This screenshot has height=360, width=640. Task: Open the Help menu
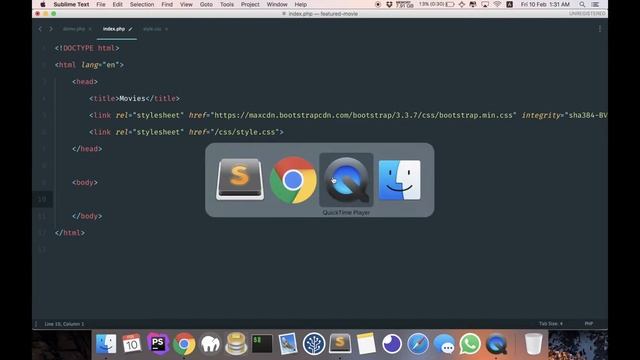pyautogui.click(x=301, y=4)
